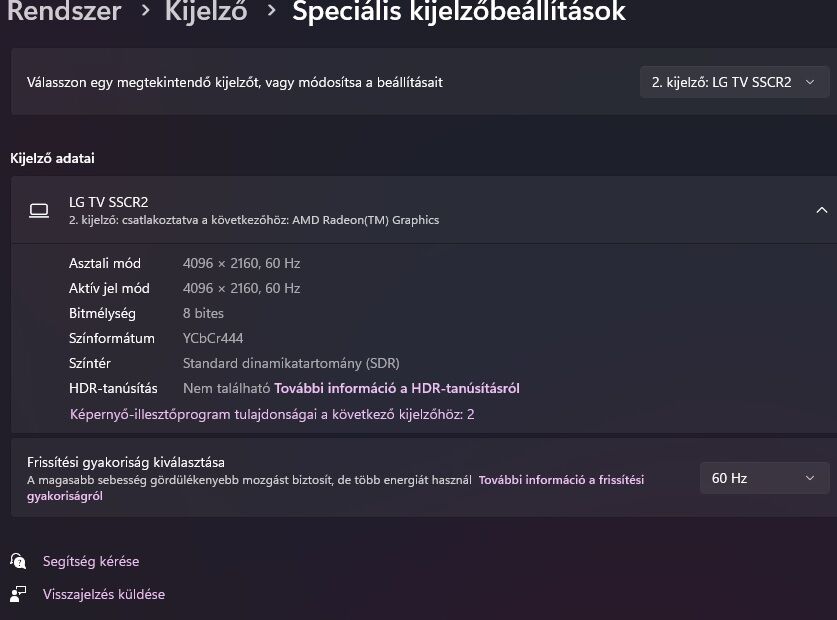The image size is (837, 620).
Task: Navigate to Kijelző in the breadcrumb
Action: [x=206, y=12]
